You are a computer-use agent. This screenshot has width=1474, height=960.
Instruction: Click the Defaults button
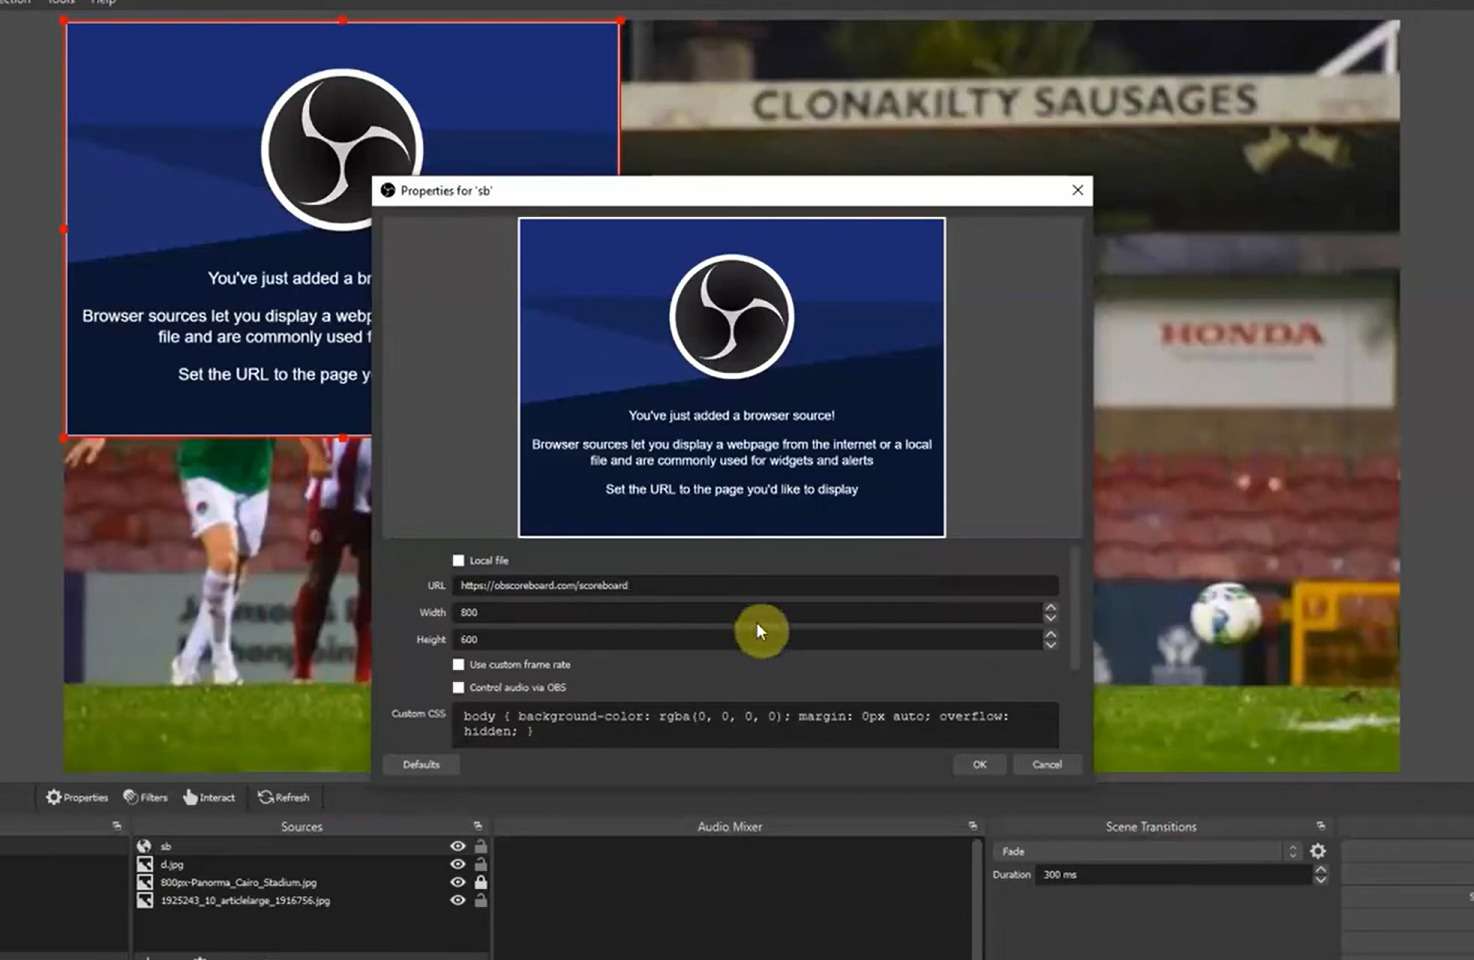pyautogui.click(x=421, y=764)
